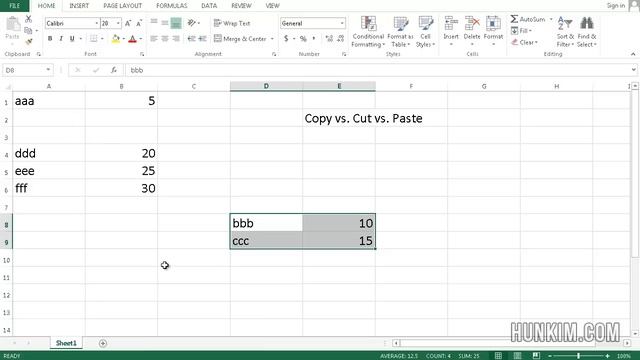Open the General number format dropdown
This screenshot has height=360, width=640.
point(342,23)
